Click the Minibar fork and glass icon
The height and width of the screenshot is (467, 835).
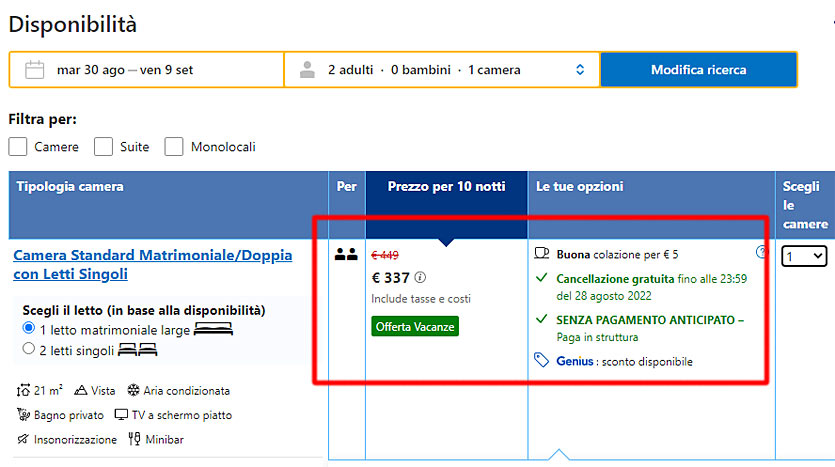(x=134, y=439)
